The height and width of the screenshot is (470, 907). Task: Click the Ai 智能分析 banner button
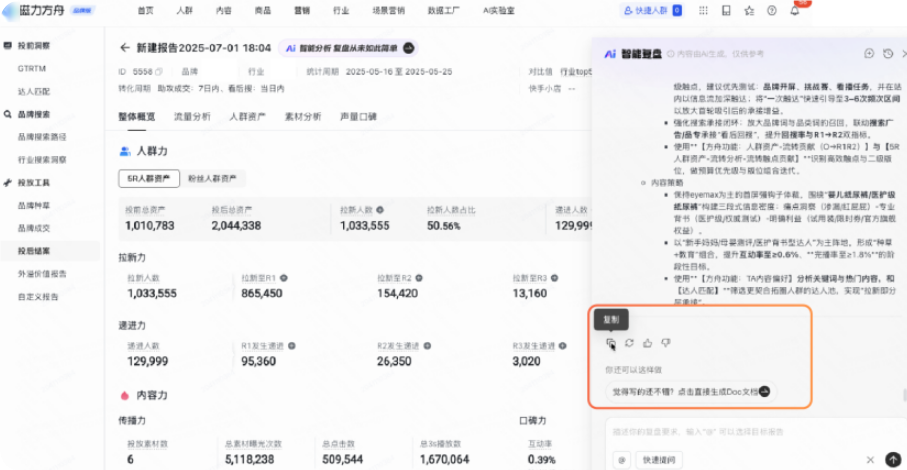[x=349, y=48]
